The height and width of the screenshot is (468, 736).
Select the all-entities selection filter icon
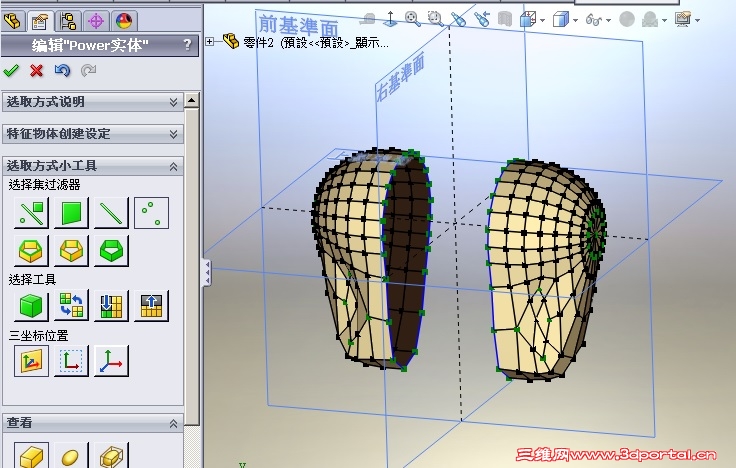pyautogui.click(x=31, y=213)
